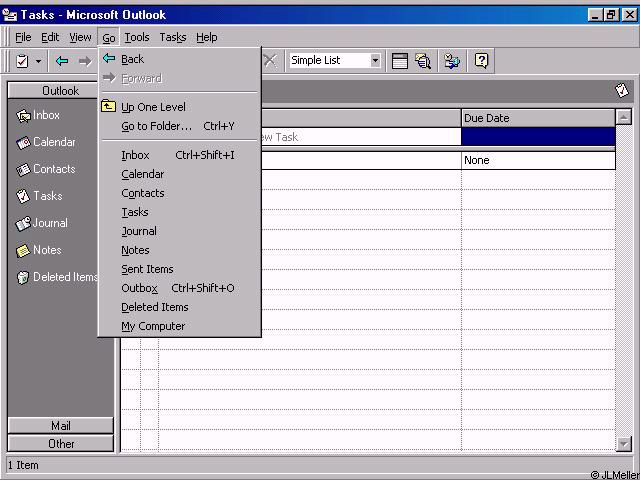The image size is (640, 480).
Task: Switch to the Other shortcut group
Action: (x=60, y=444)
